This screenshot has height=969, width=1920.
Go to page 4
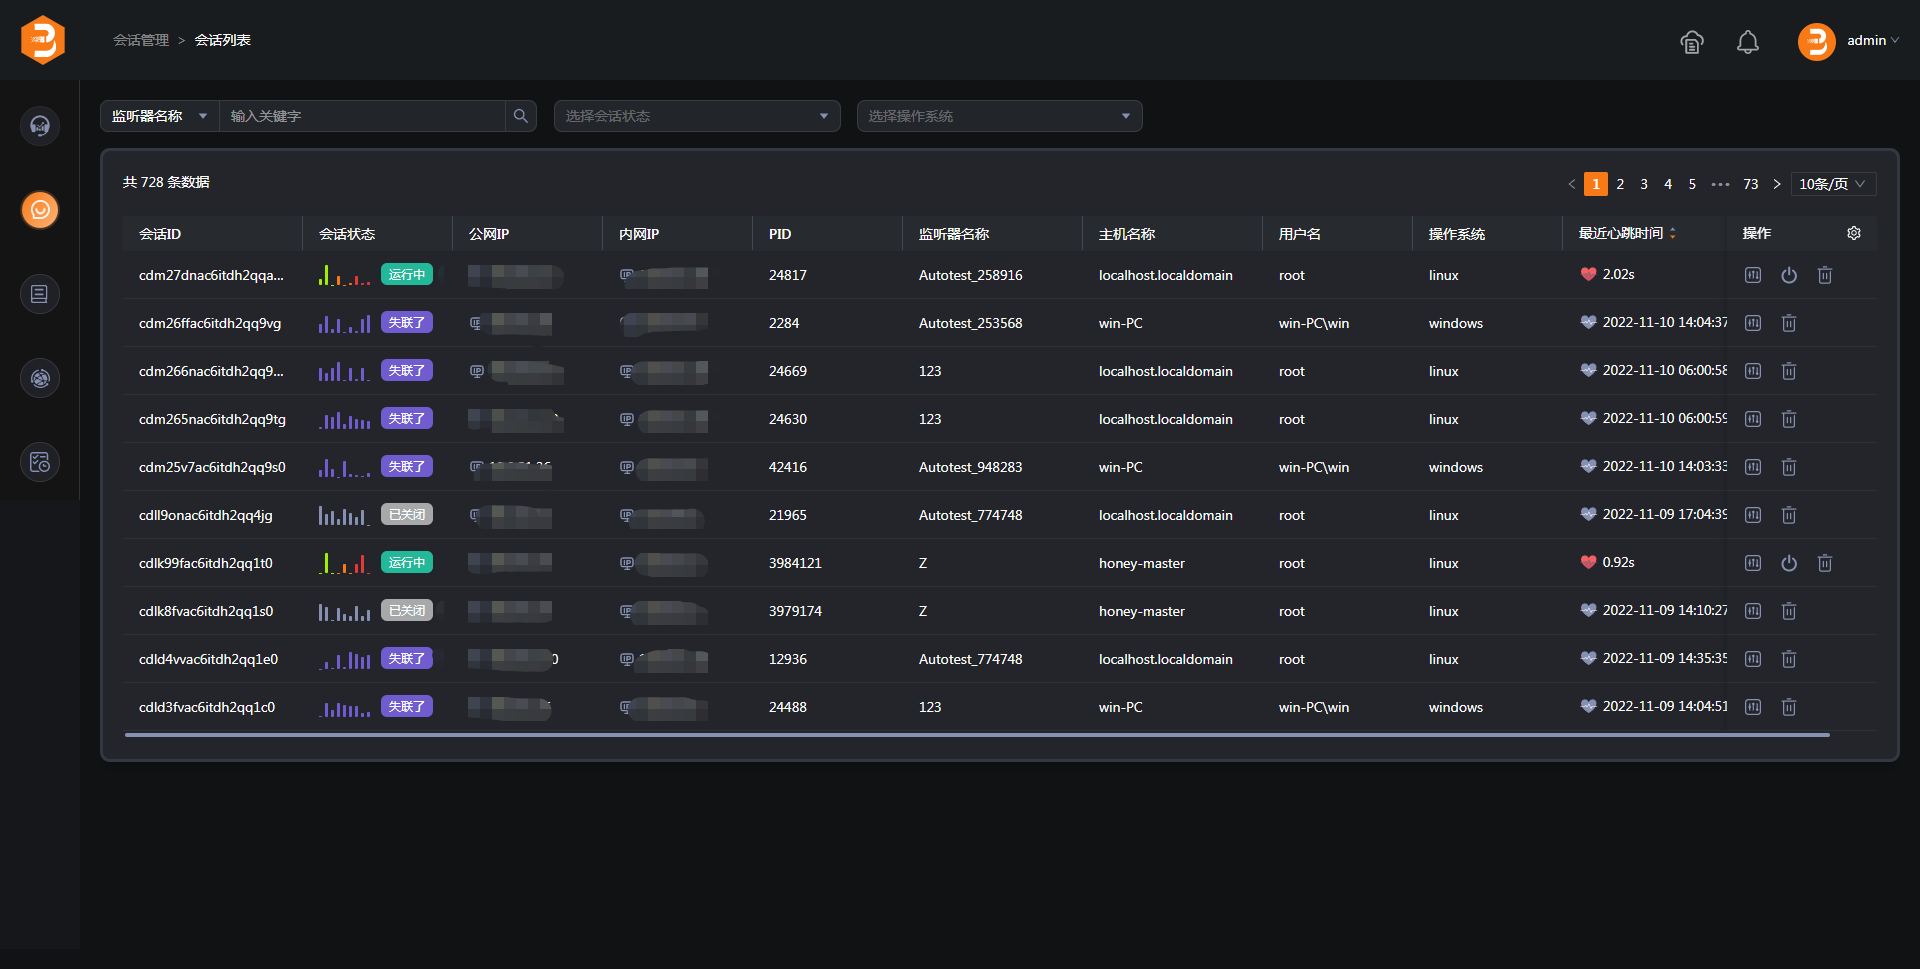pos(1668,184)
